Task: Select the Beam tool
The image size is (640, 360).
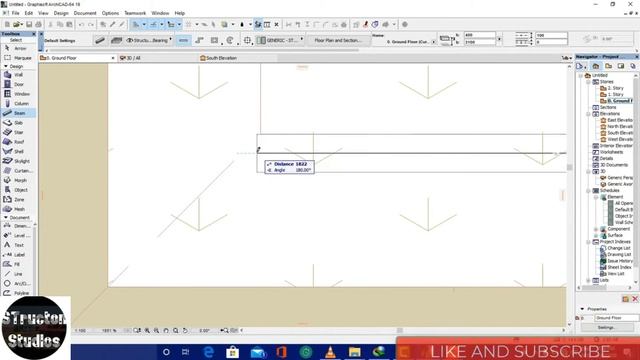Action: [x=18, y=113]
